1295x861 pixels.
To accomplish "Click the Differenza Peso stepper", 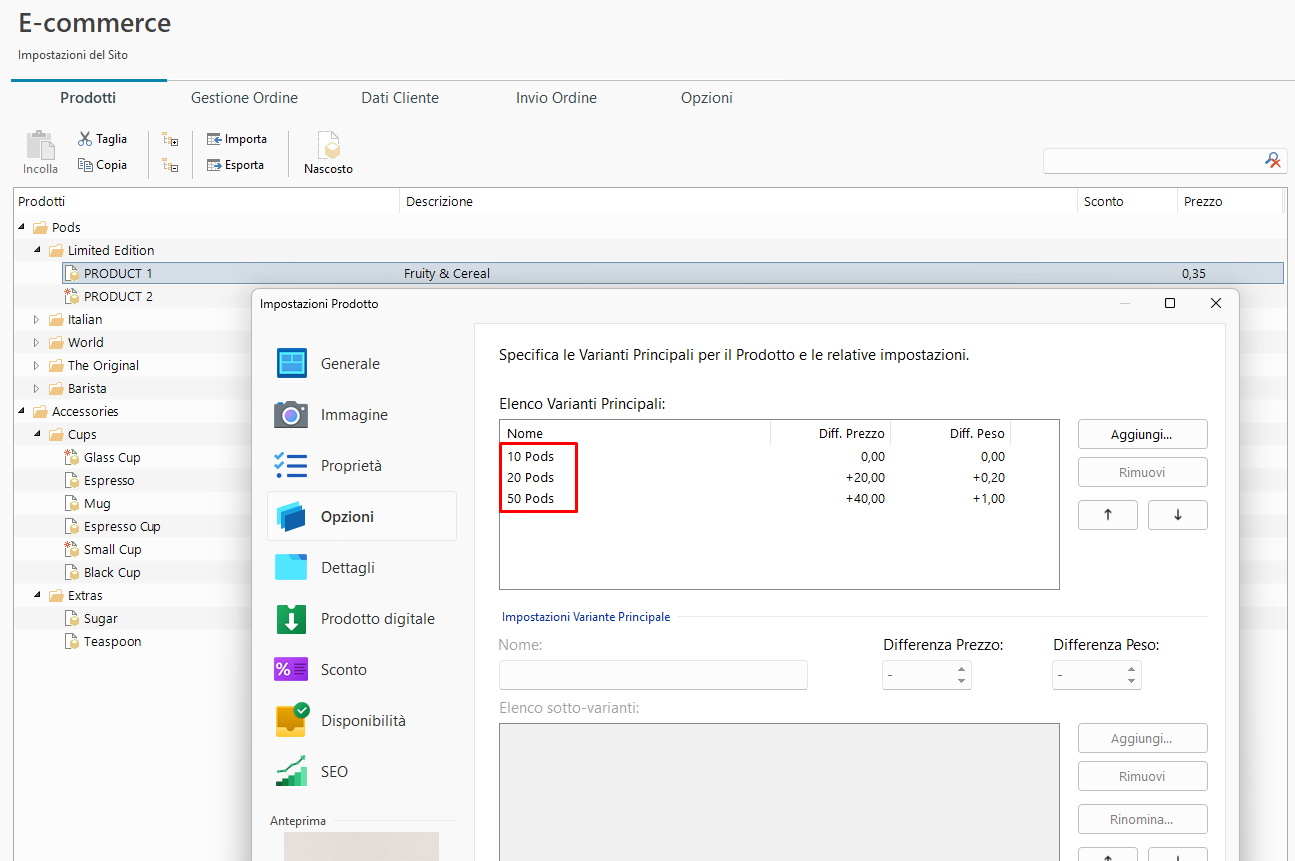I will coord(1096,675).
